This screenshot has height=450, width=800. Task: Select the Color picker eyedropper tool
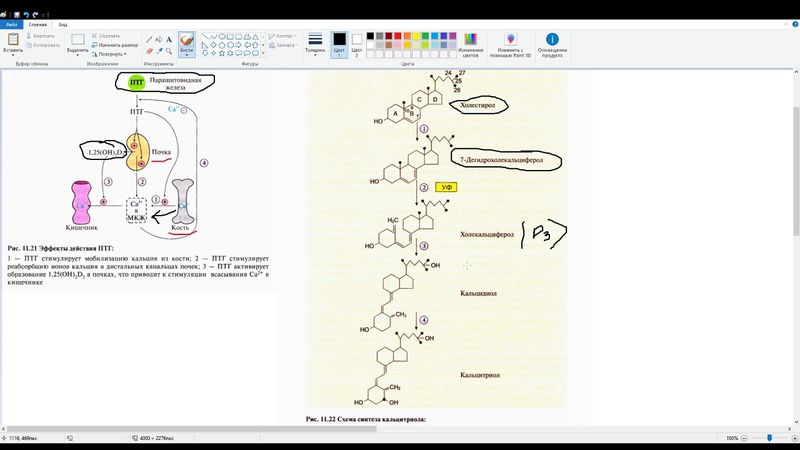(159, 50)
